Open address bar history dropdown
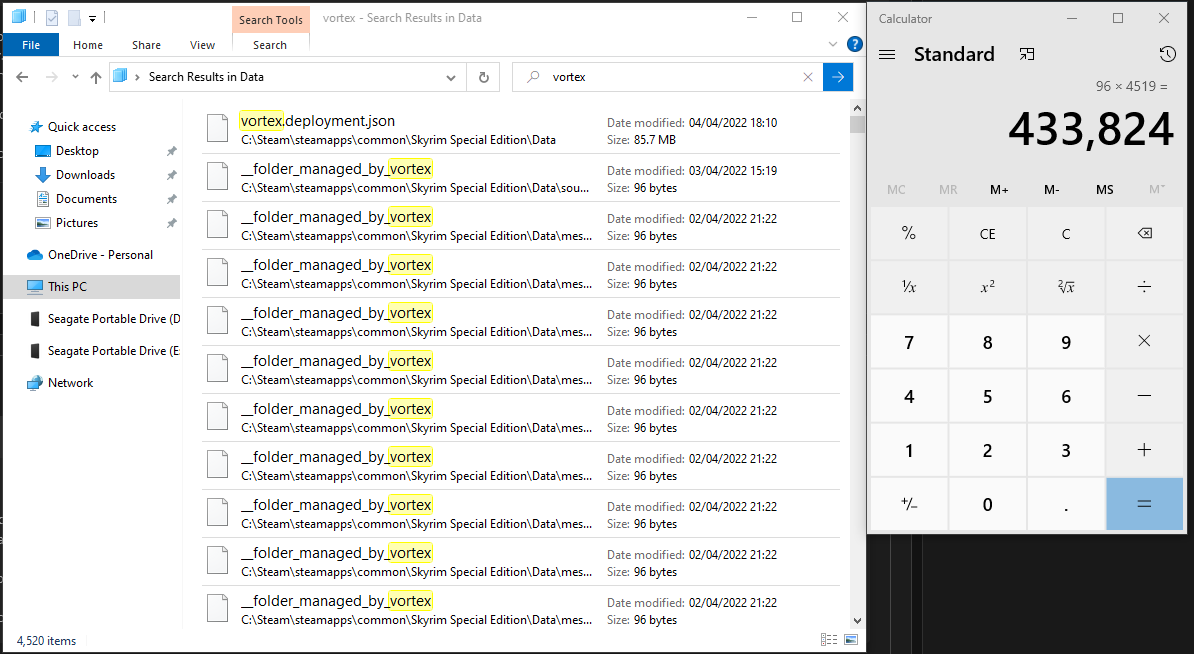 pos(451,77)
